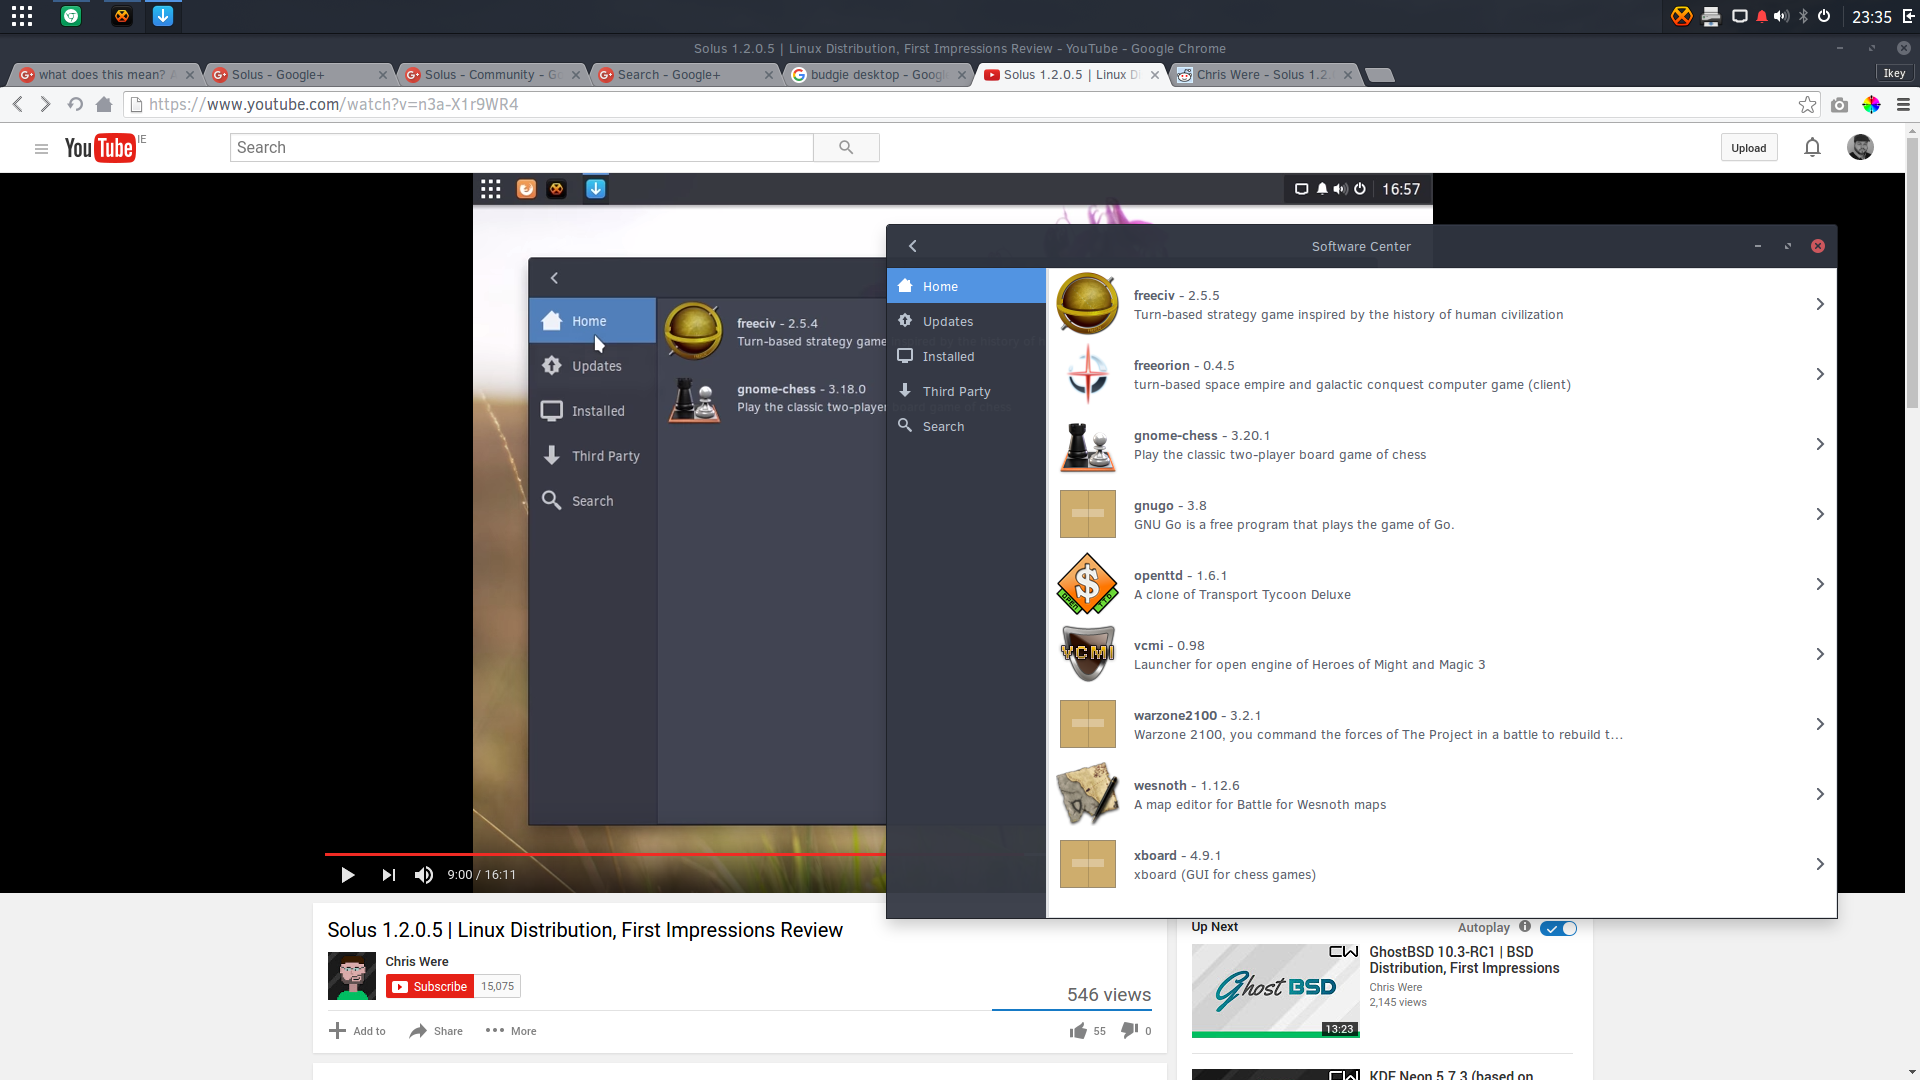
Task: Open system volume control in the tray
Action: 1781,16
